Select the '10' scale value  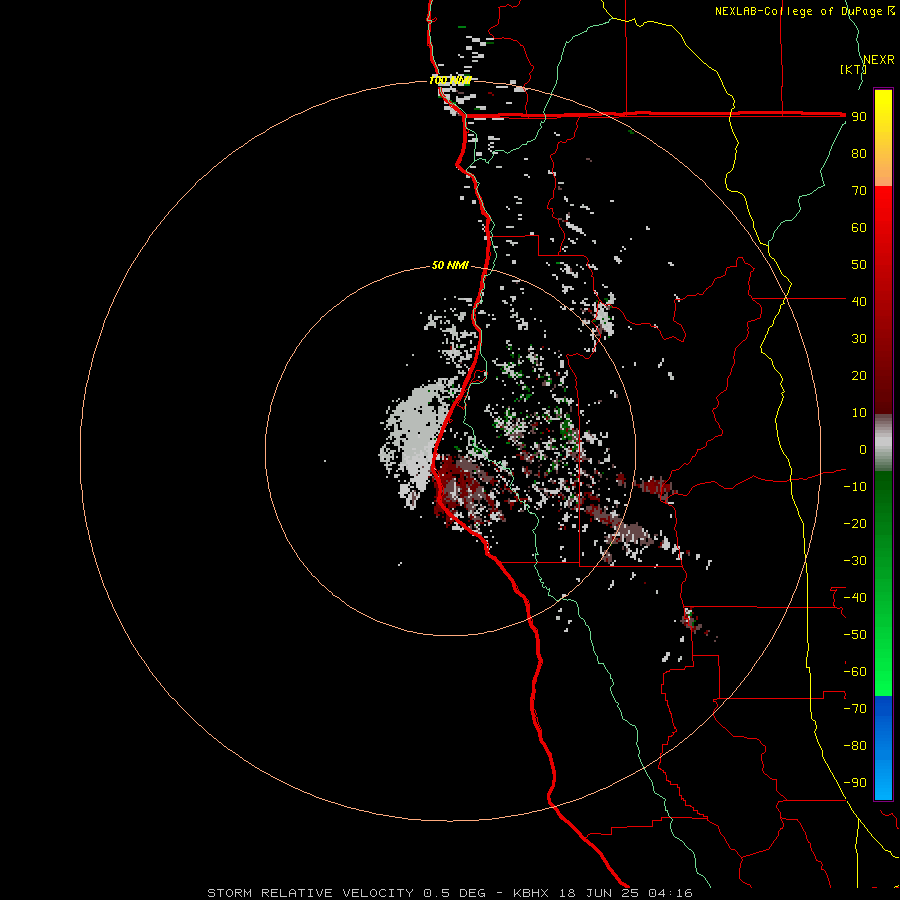tap(859, 413)
